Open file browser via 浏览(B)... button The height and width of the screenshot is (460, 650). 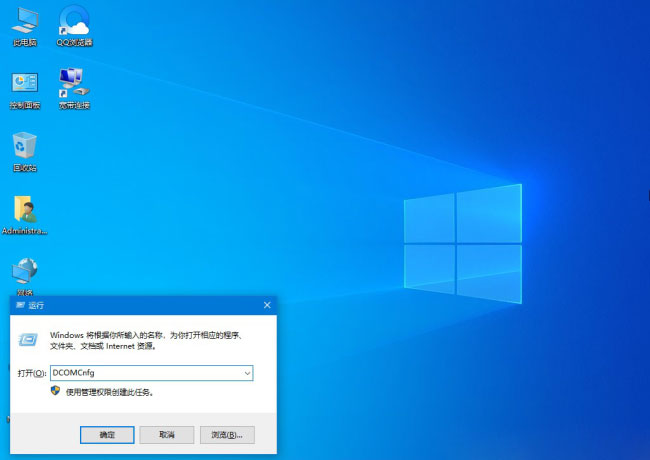pos(227,435)
